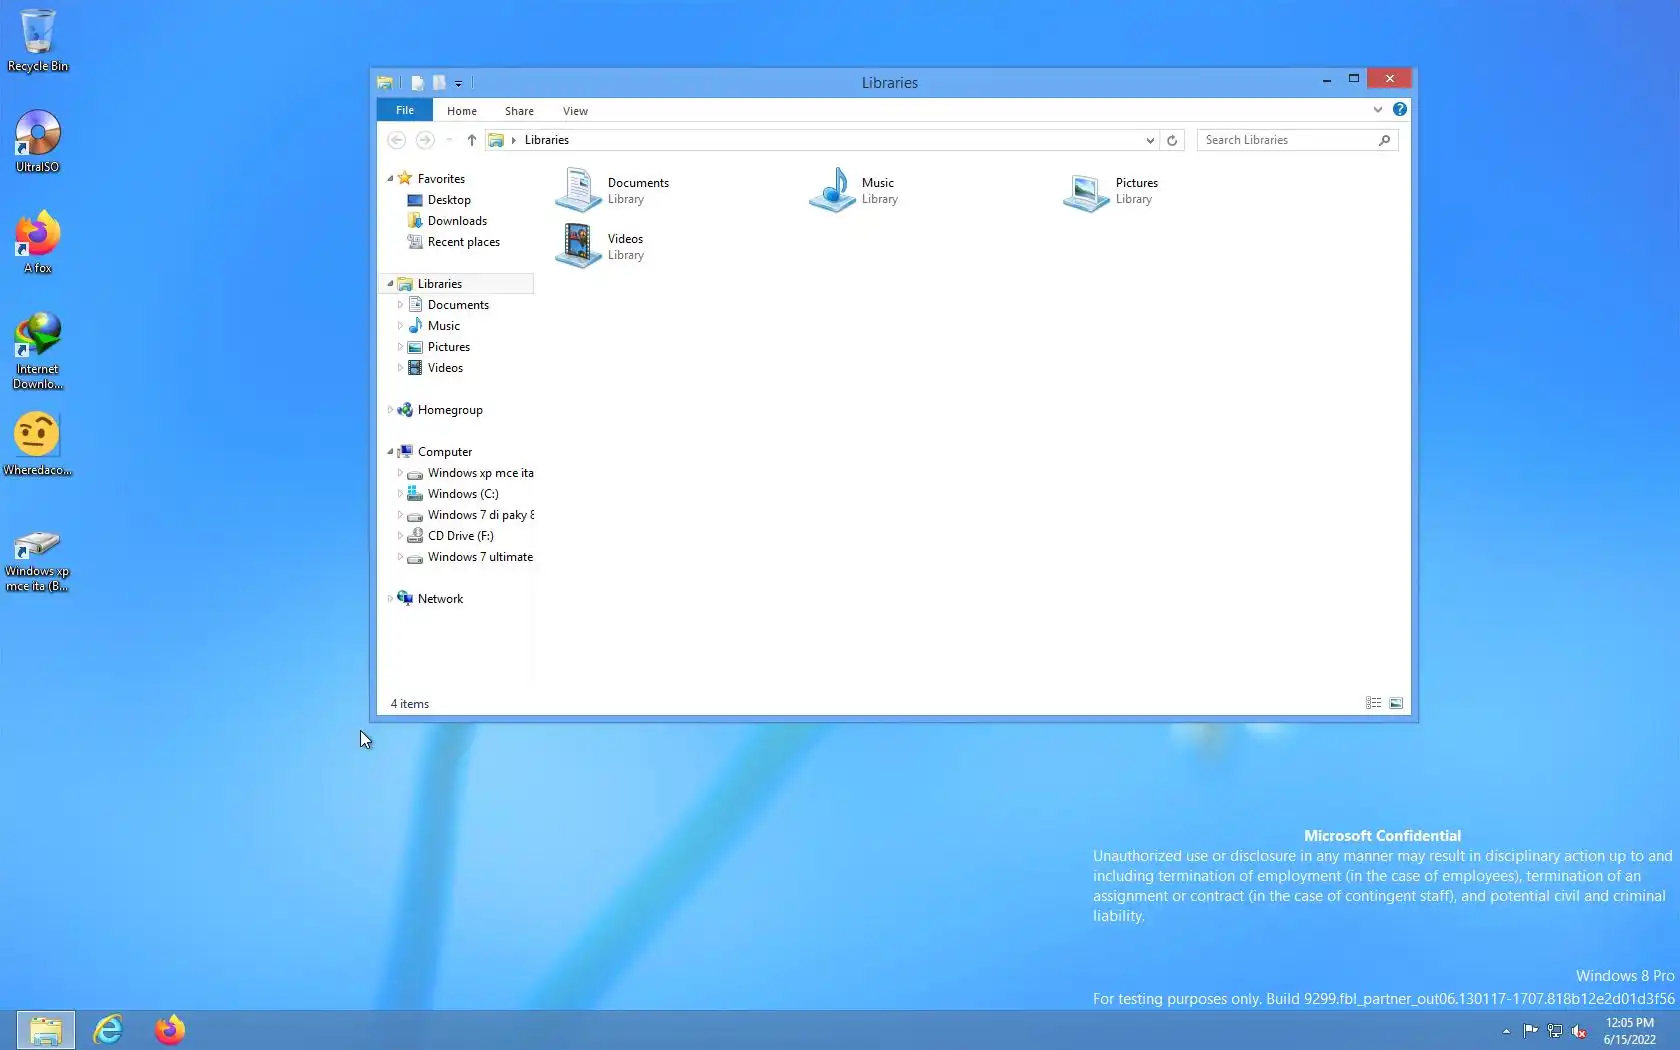Switch to the View ribbon tab
Image resolution: width=1680 pixels, height=1050 pixels.
[575, 111]
